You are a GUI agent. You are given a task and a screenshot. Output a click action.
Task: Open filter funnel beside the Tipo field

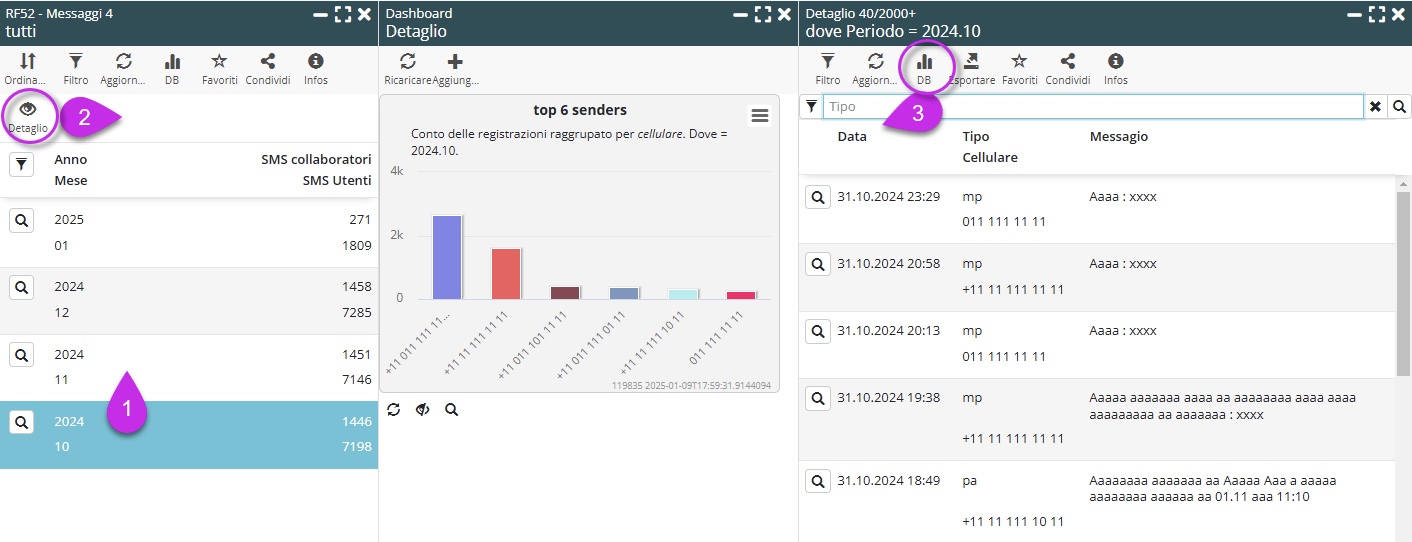pyautogui.click(x=812, y=107)
